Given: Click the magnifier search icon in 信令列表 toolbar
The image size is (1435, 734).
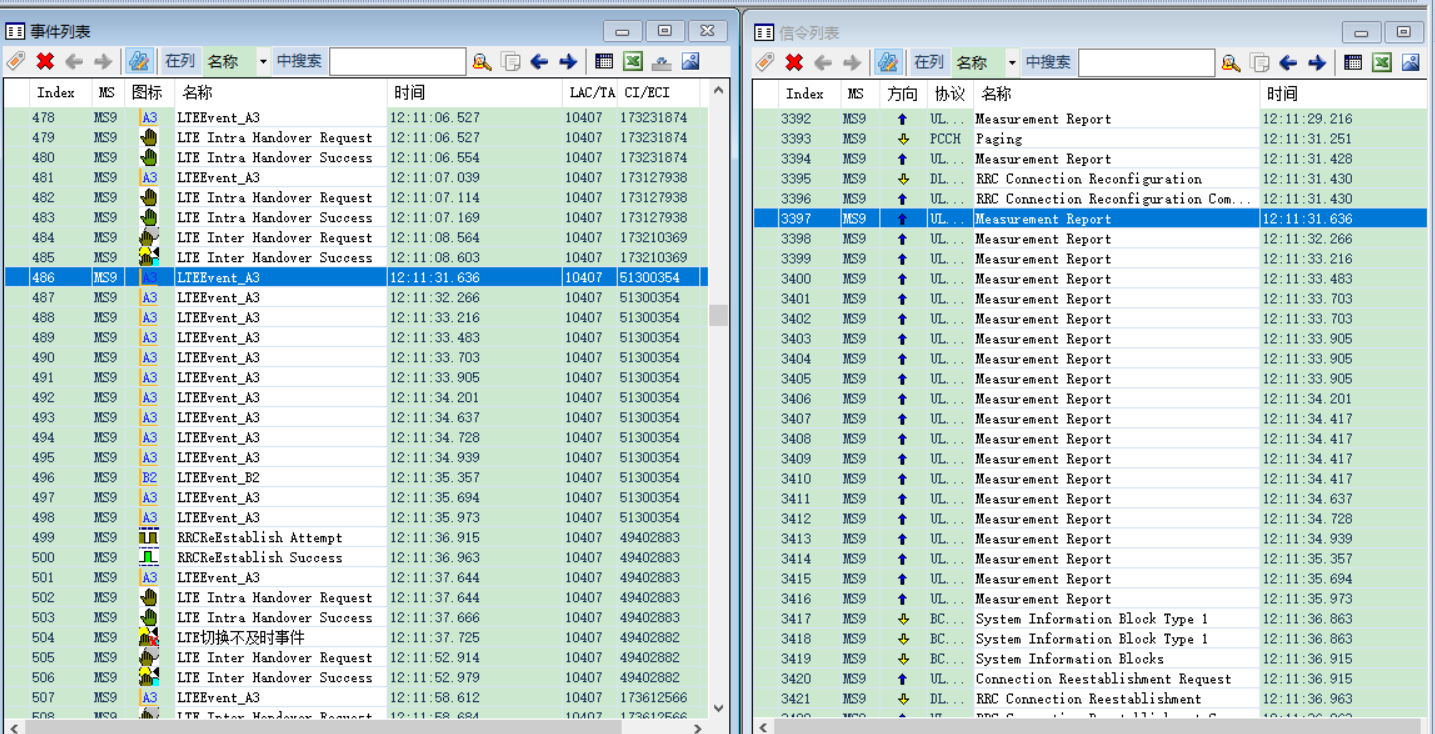Looking at the screenshot, I should 1231,62.
